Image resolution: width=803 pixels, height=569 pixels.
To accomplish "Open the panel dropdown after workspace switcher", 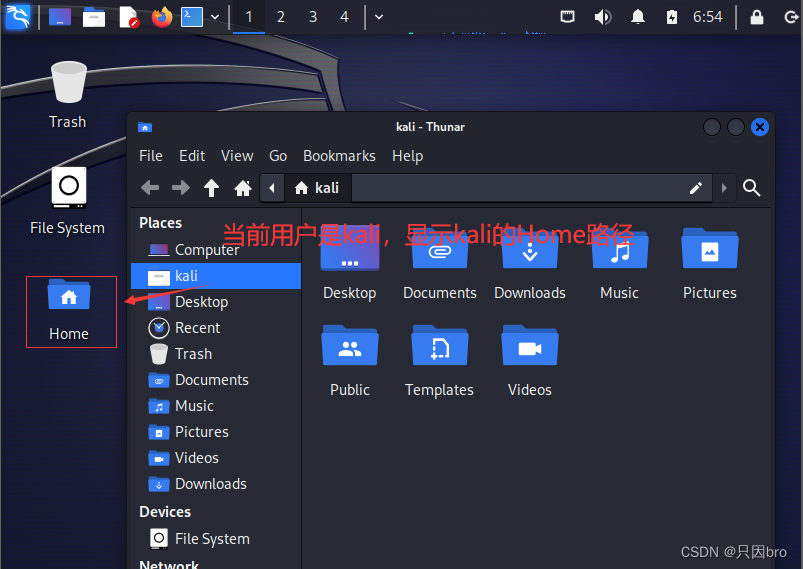I will pyautogui.click(x=379, y=17).
